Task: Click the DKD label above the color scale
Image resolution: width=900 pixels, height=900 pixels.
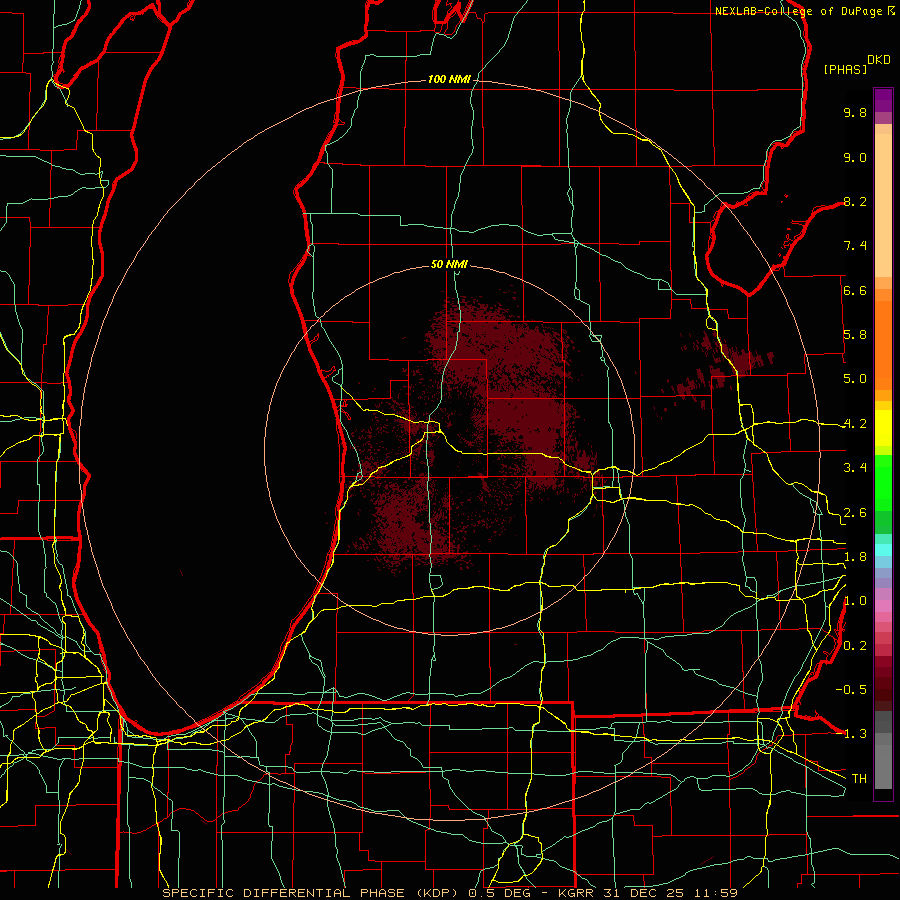Action: point(879,60)
